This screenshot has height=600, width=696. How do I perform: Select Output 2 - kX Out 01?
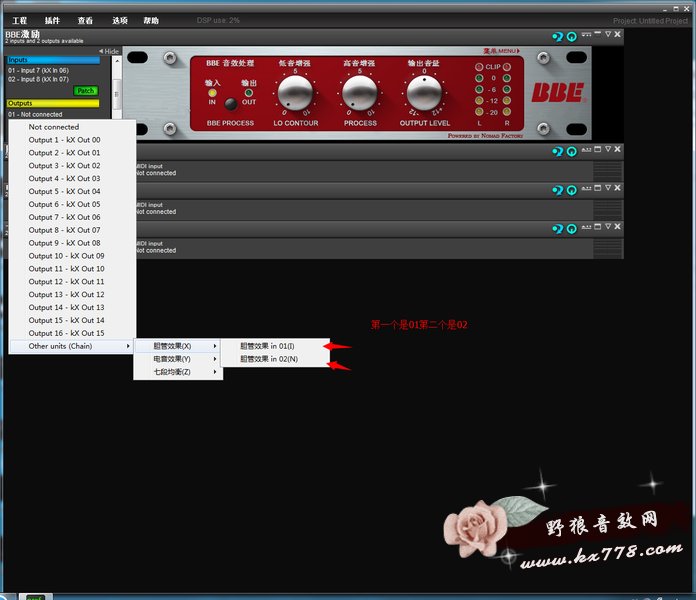click(x=72, y=153)
